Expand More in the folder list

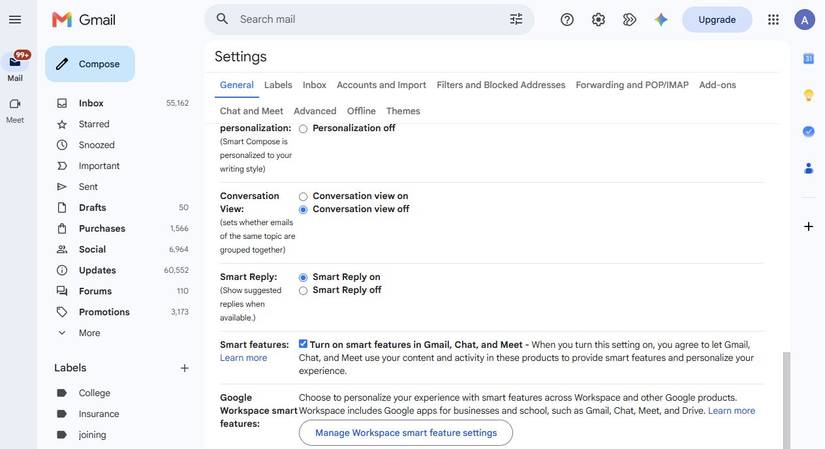[89, 333]
